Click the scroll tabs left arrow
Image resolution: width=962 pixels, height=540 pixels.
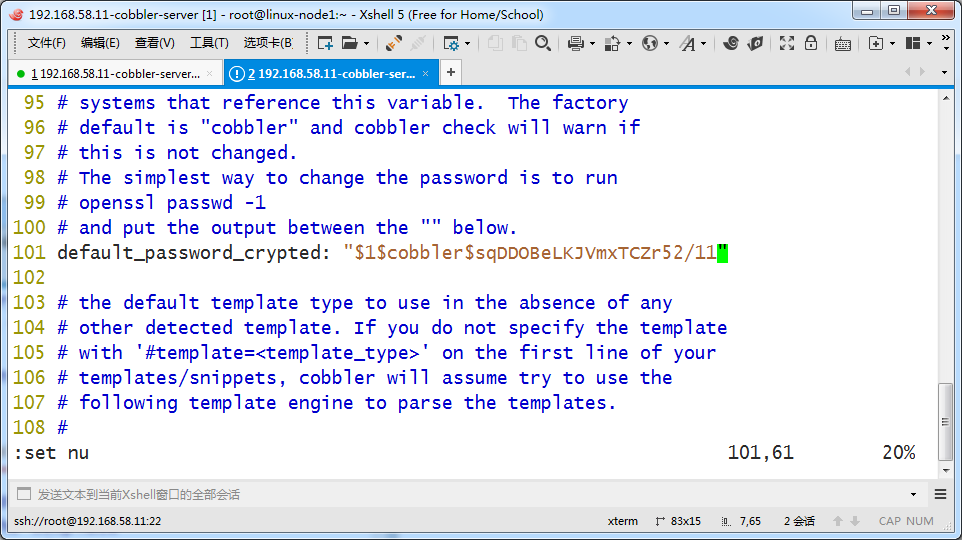pos(907,72)
